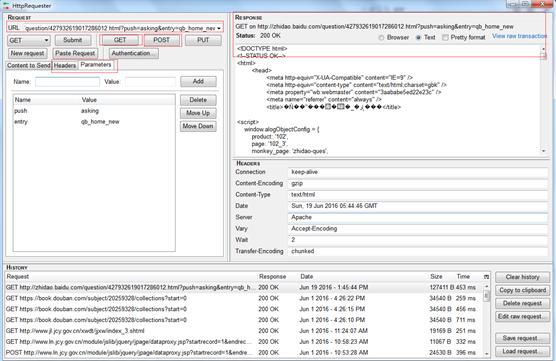Select the Browser view radio button
This screenshot has width=556, height=361.
point(381,38)
